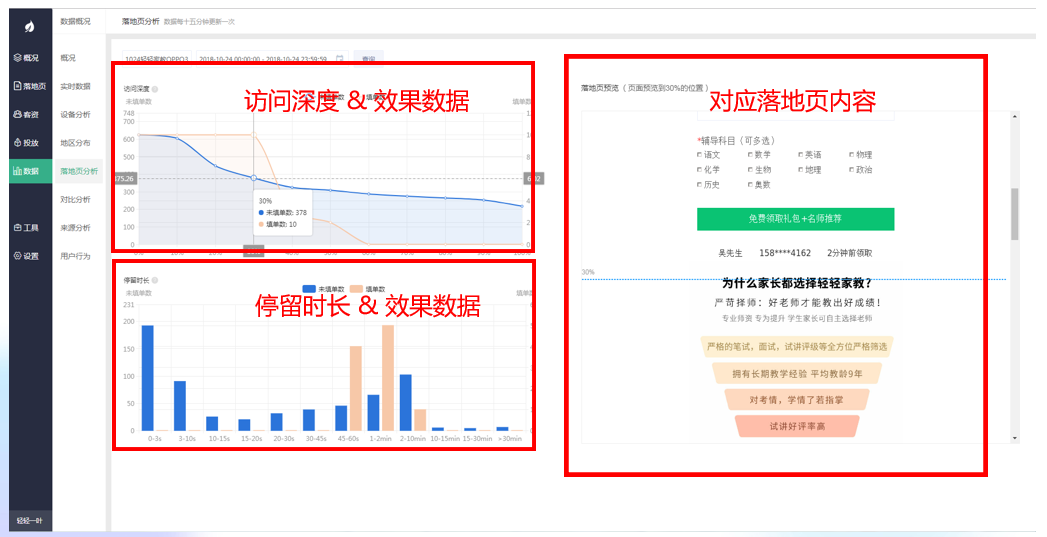Check the 历史 subject checkbox
Viewport: 1047px width, 537px height.
(x=700, y=185)
